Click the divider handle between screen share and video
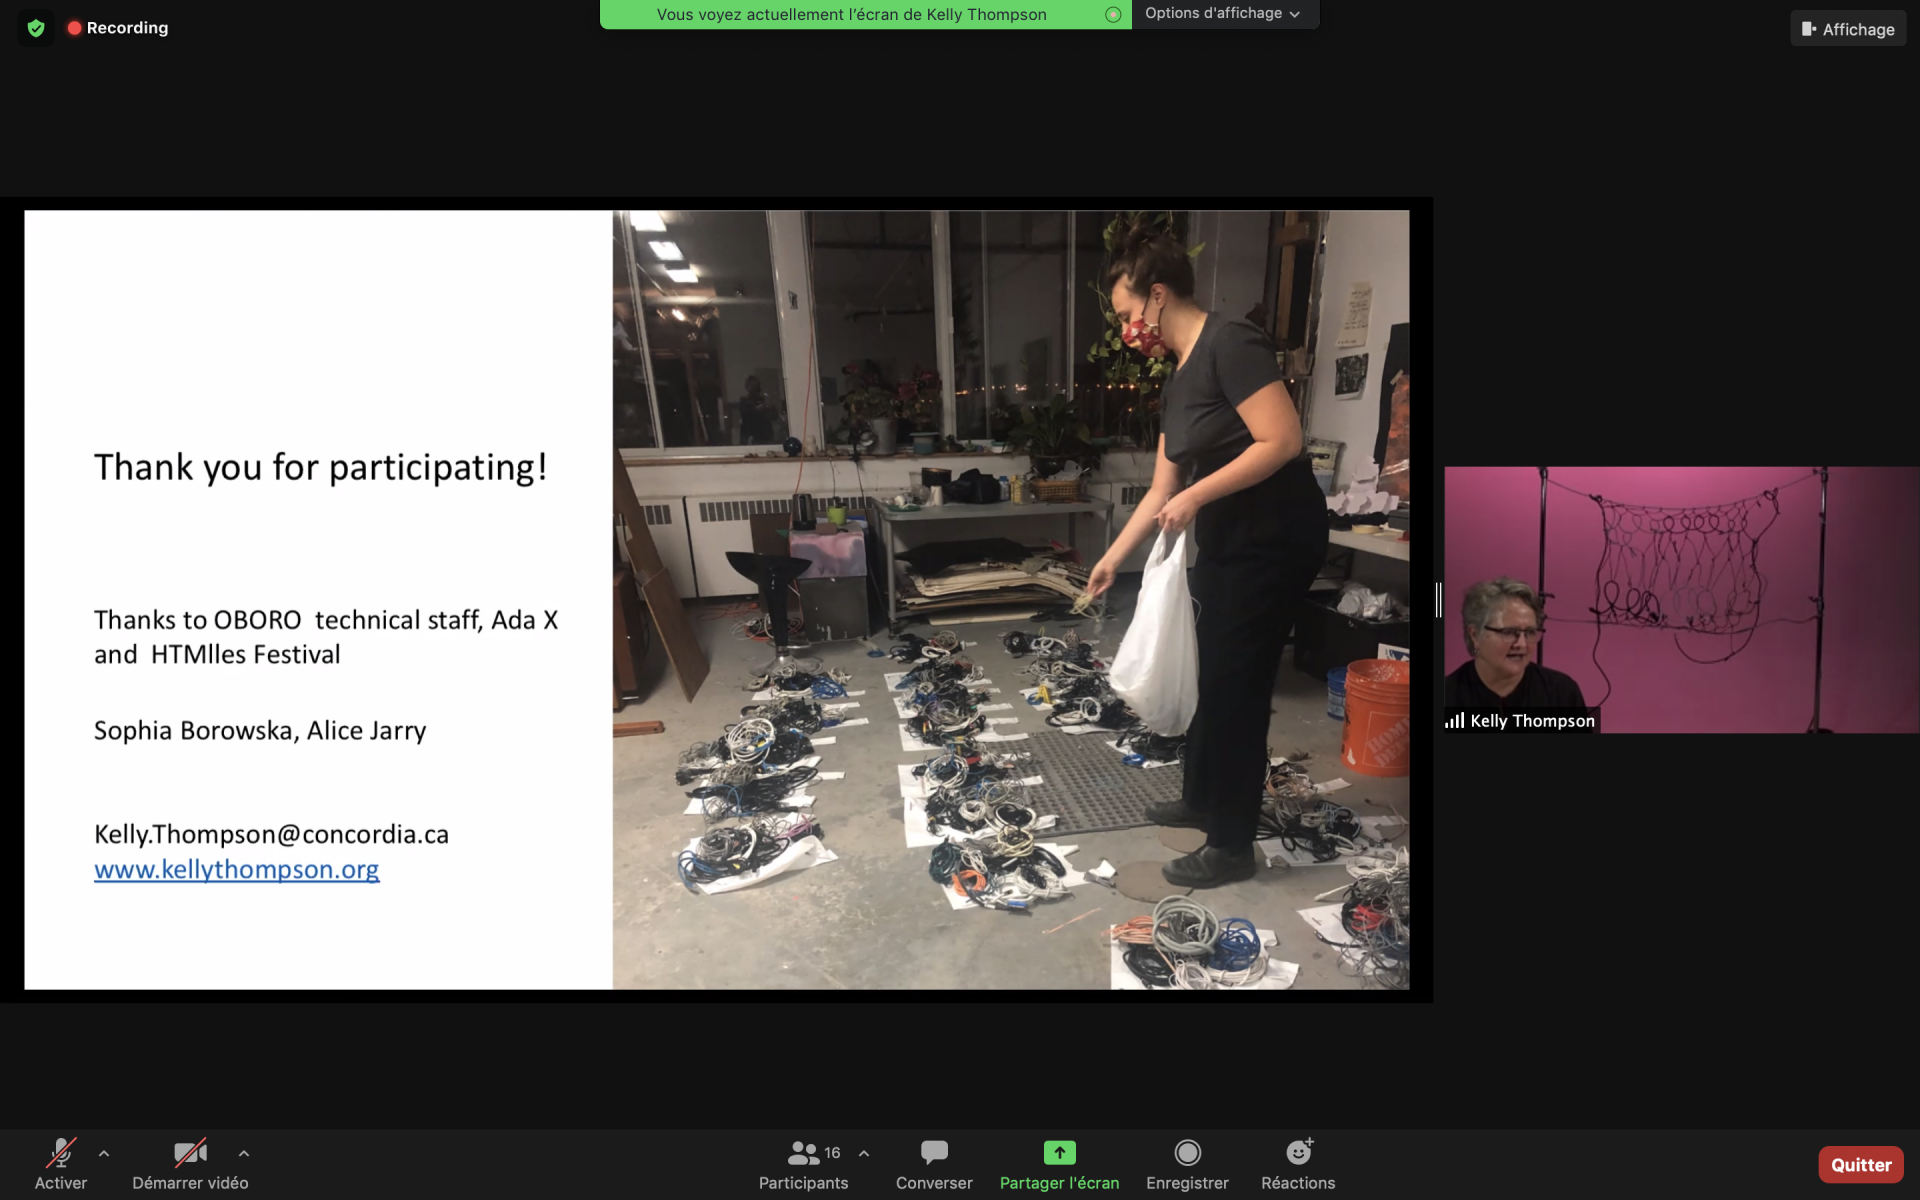1920x1200 pixels. (x=1438, y=600)
